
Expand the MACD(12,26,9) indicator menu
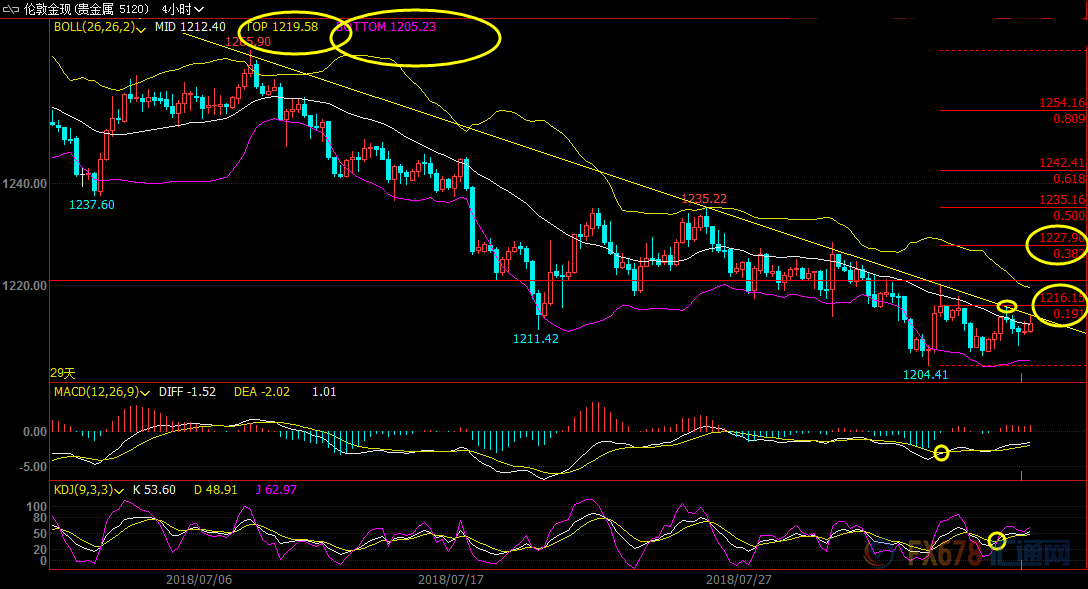[146, 392]
